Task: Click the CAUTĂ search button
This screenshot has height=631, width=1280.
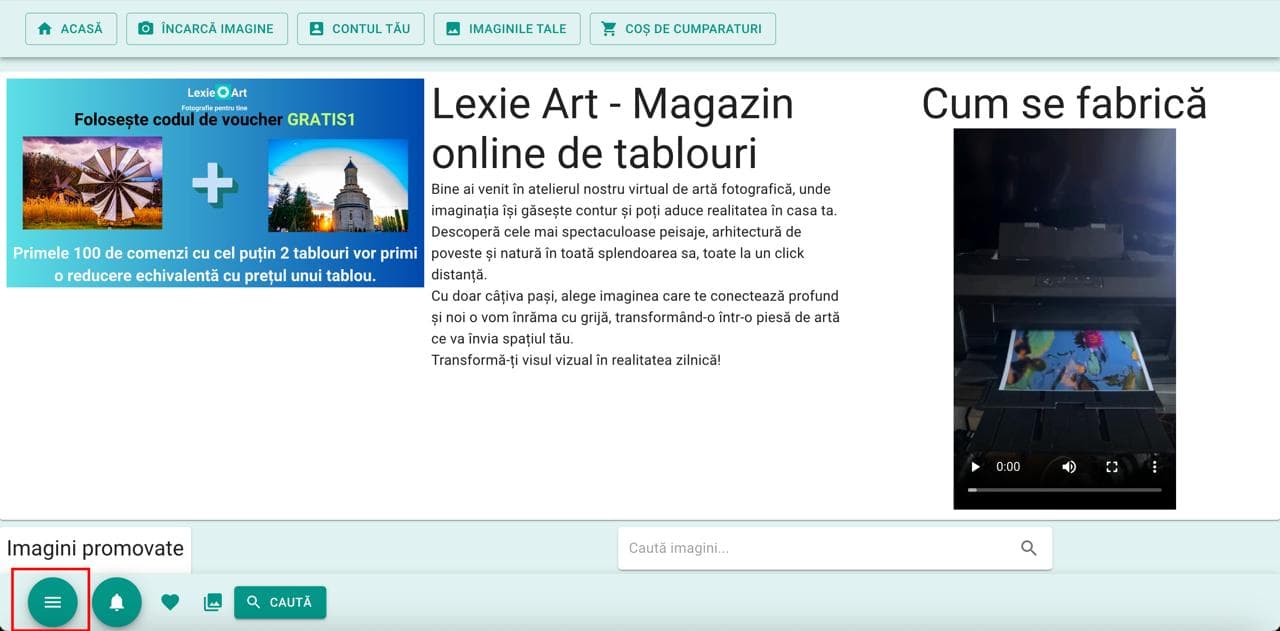Action: (x=280, y=602)
